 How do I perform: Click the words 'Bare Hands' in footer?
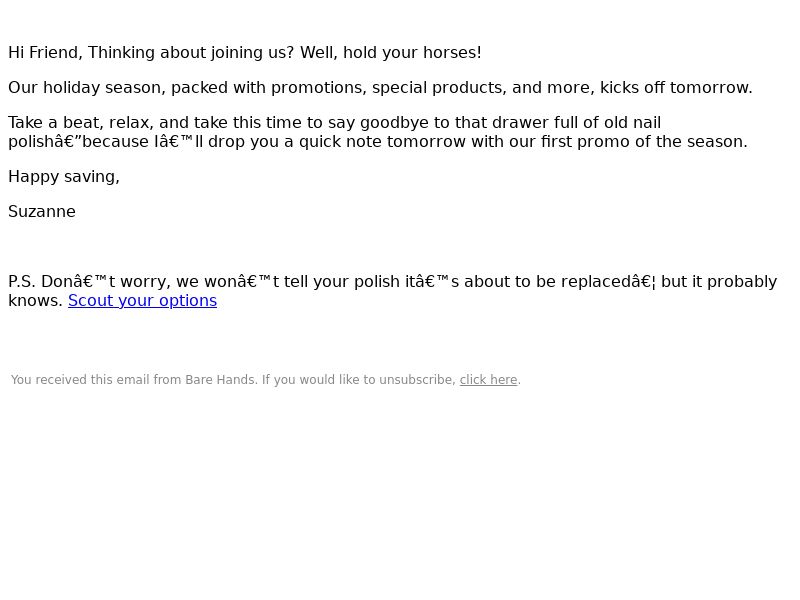(x=220, y=380)
